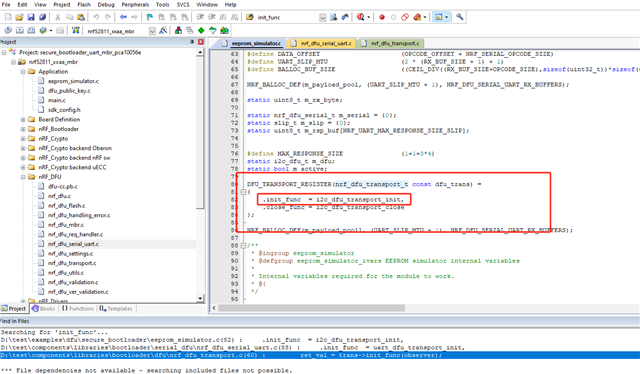640x374 pixels.
Task: Click into the init_func find text field
Action: (x=287, y=18)
